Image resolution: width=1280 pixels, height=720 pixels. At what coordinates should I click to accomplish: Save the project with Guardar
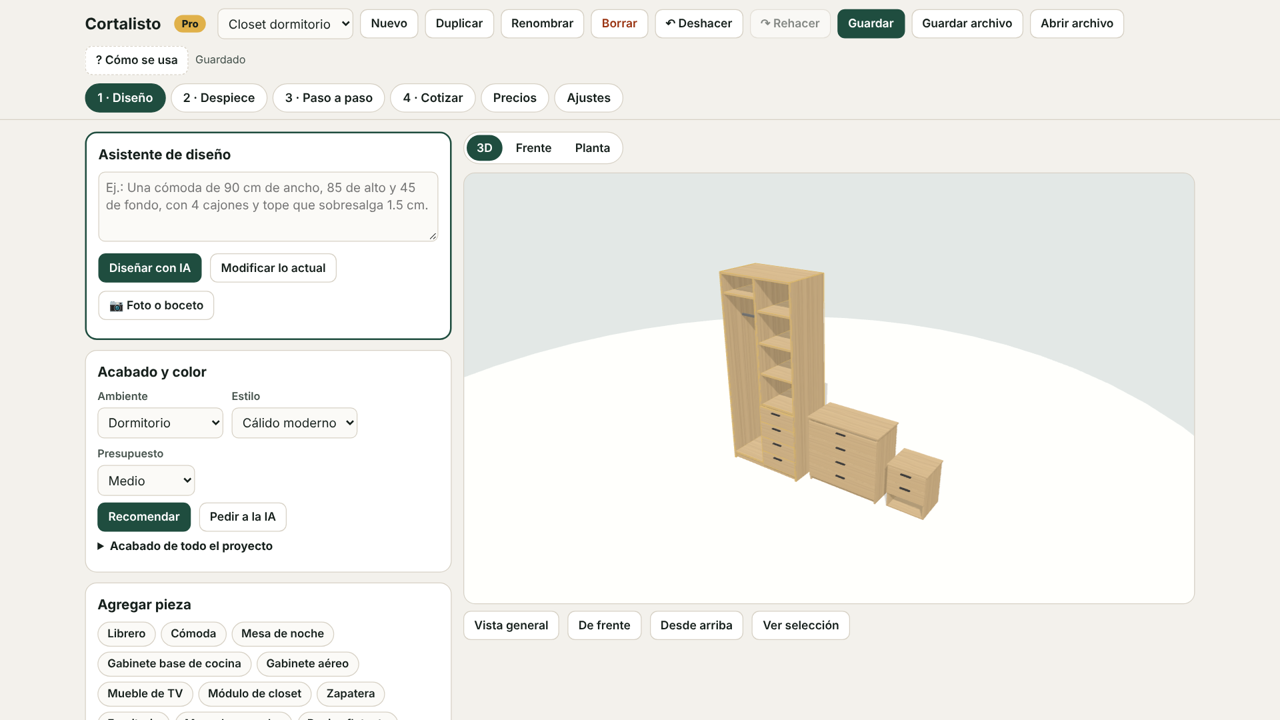click(871, 23)
